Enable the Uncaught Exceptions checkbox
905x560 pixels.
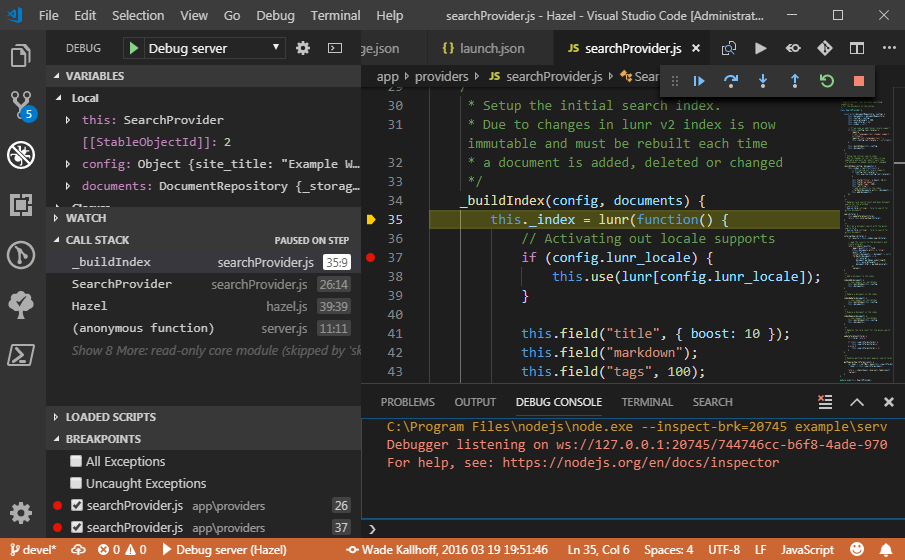[76, 484]
